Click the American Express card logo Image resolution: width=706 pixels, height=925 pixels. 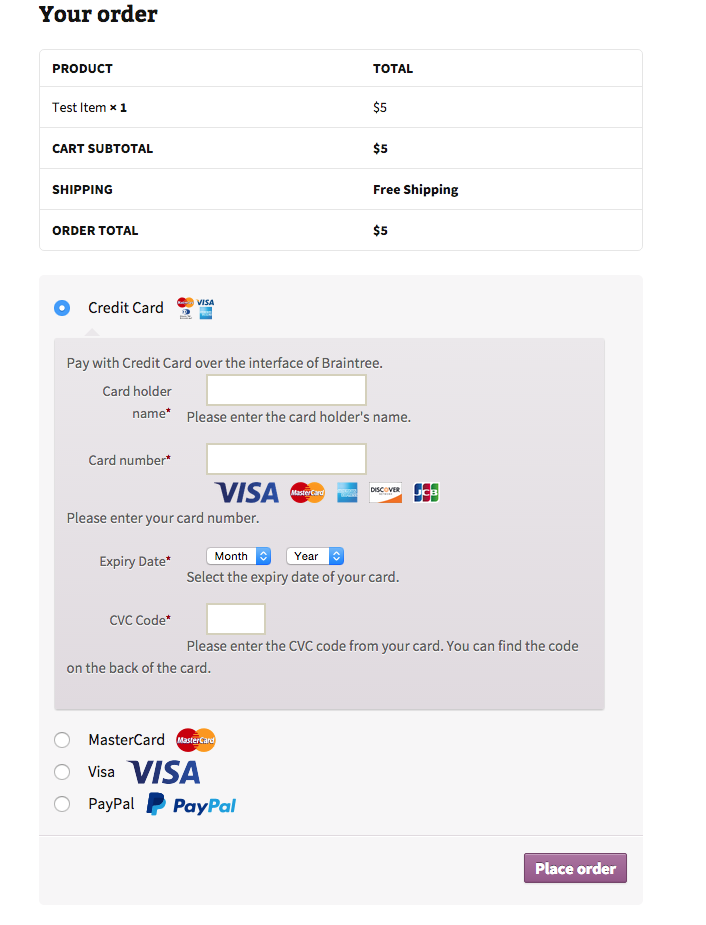(x=347, y=493)
